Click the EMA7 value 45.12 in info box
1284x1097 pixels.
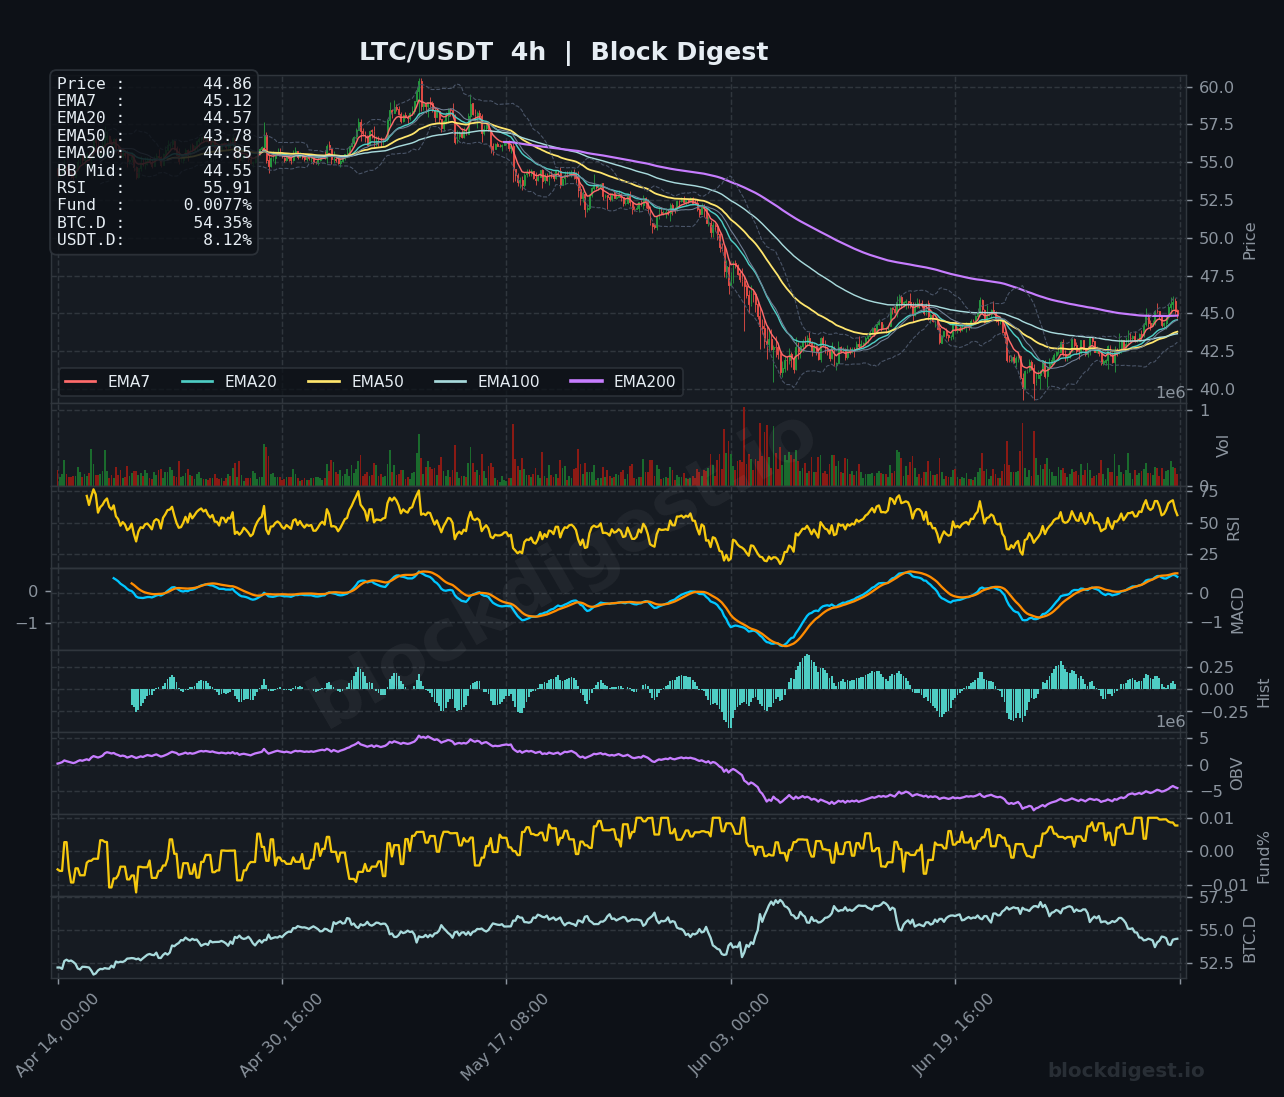click(227, 101)
